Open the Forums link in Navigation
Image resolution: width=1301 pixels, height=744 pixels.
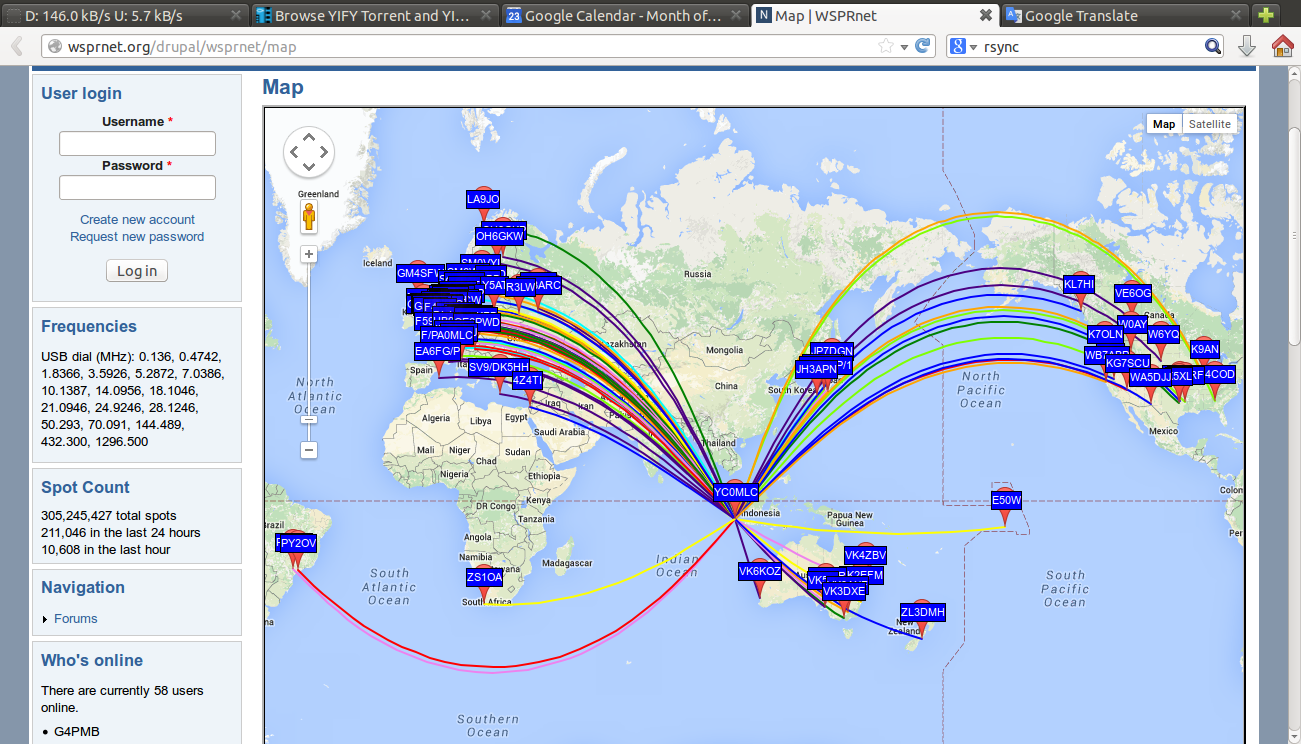point(76,619)
